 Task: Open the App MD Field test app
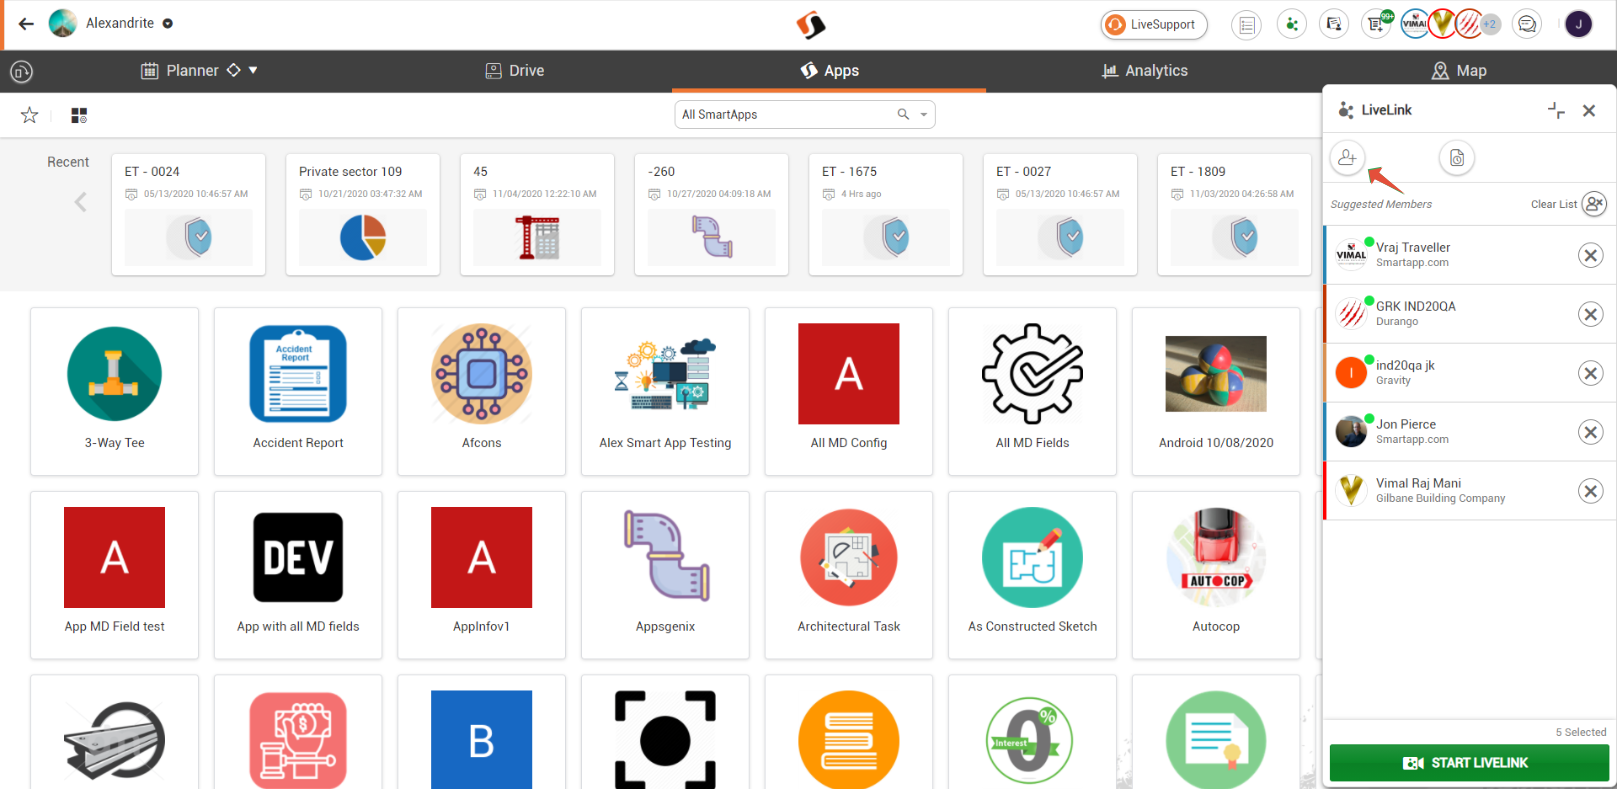click(114, 575)
